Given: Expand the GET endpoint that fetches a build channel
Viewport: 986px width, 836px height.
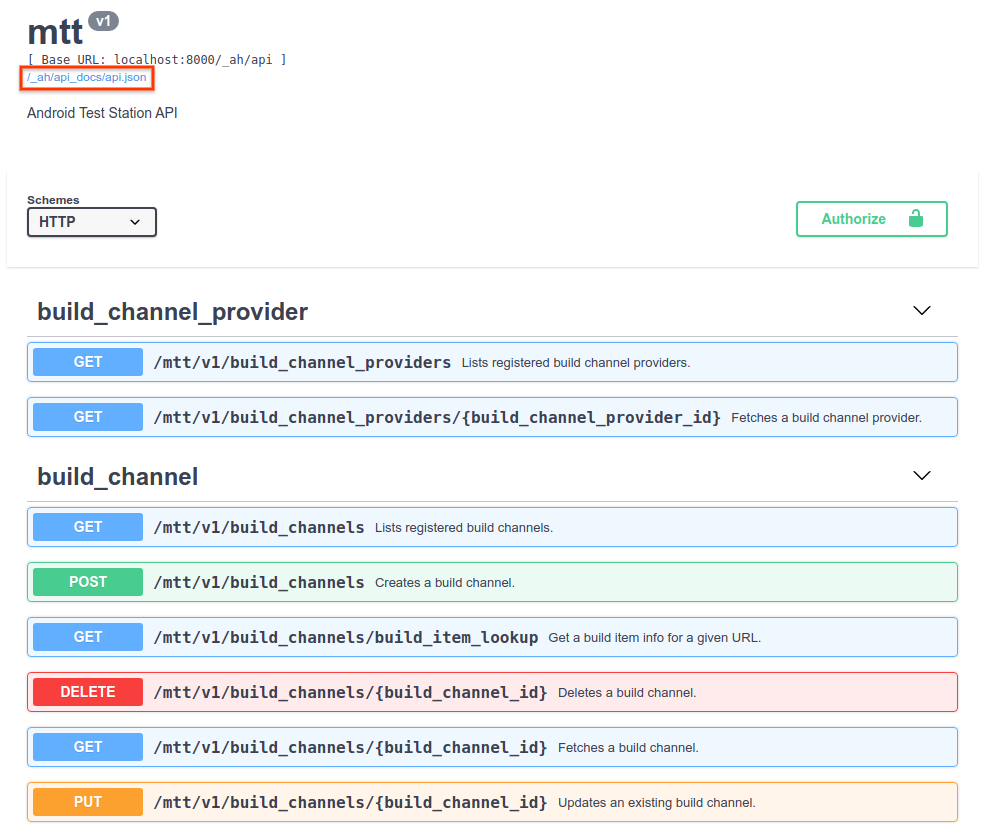Looking at the screenshot, I should click(492, 746).
